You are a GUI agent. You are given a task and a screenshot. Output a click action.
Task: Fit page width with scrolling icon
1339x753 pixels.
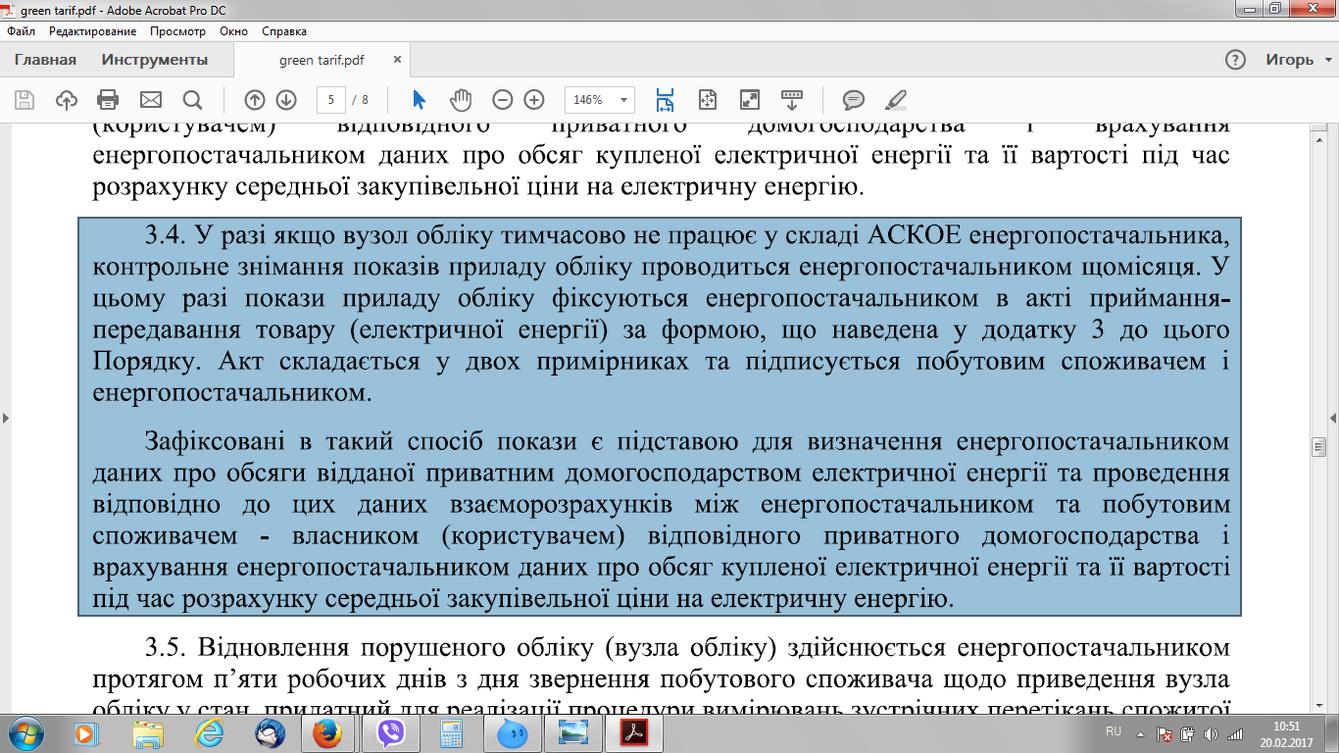point(665,100)
